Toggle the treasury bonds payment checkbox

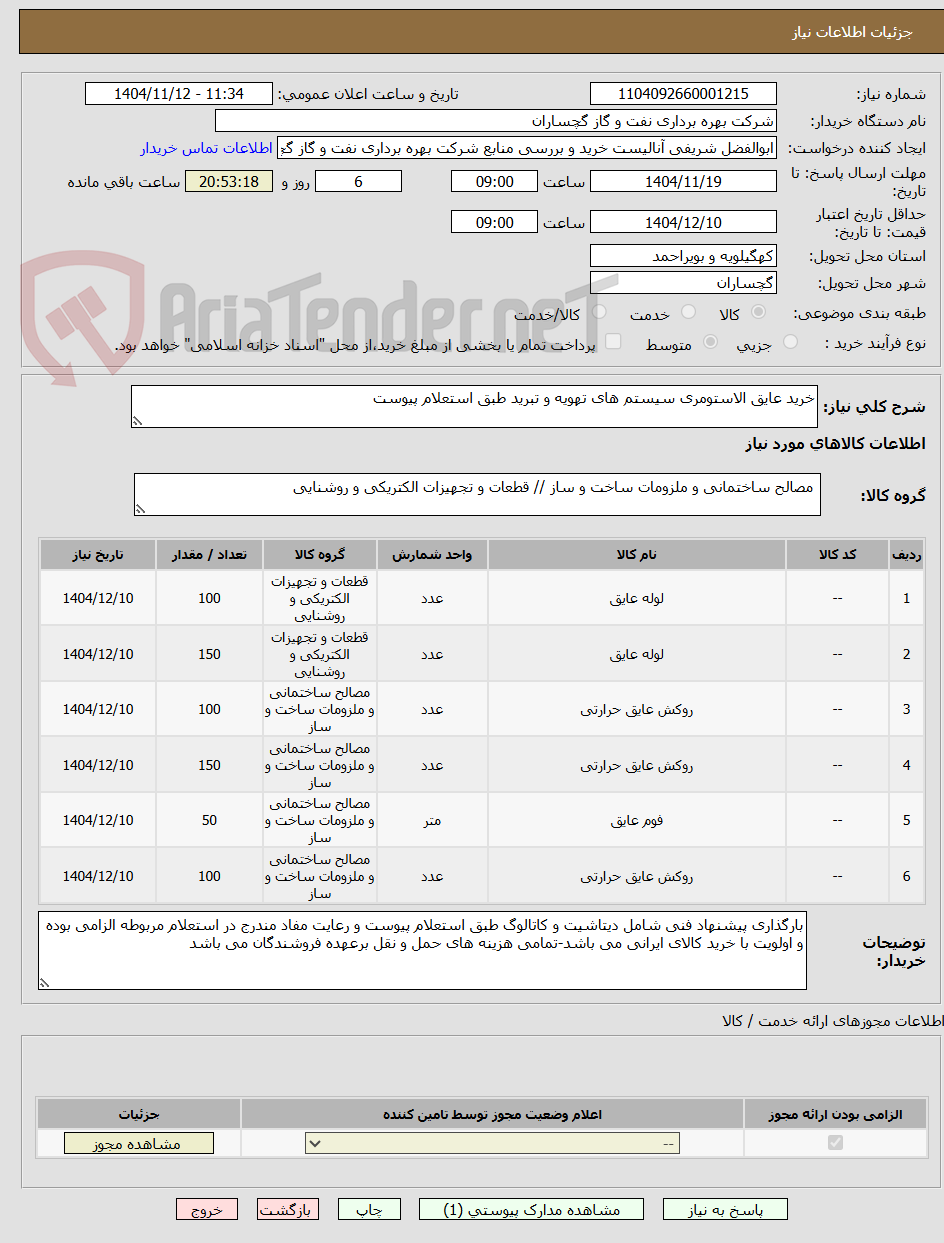[613, 343]
